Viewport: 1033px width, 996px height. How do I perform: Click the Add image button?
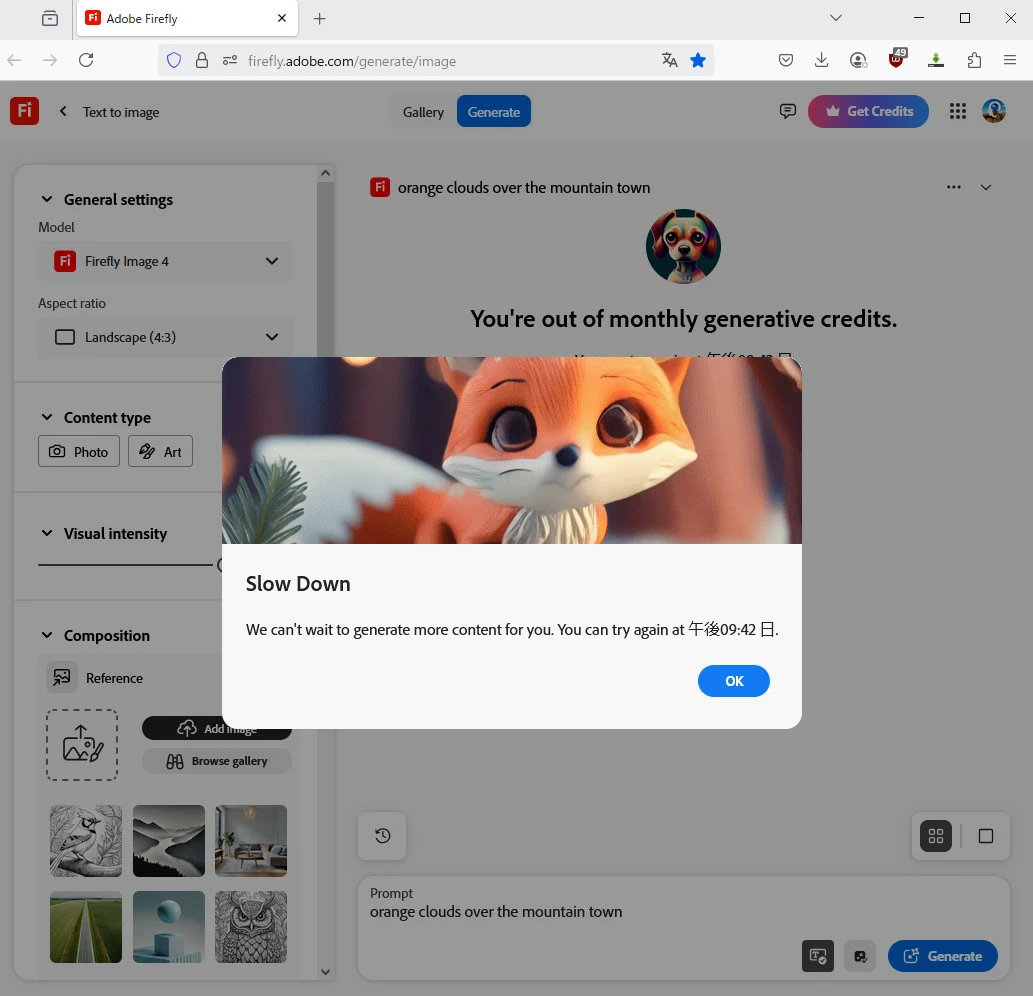[217, 728]
